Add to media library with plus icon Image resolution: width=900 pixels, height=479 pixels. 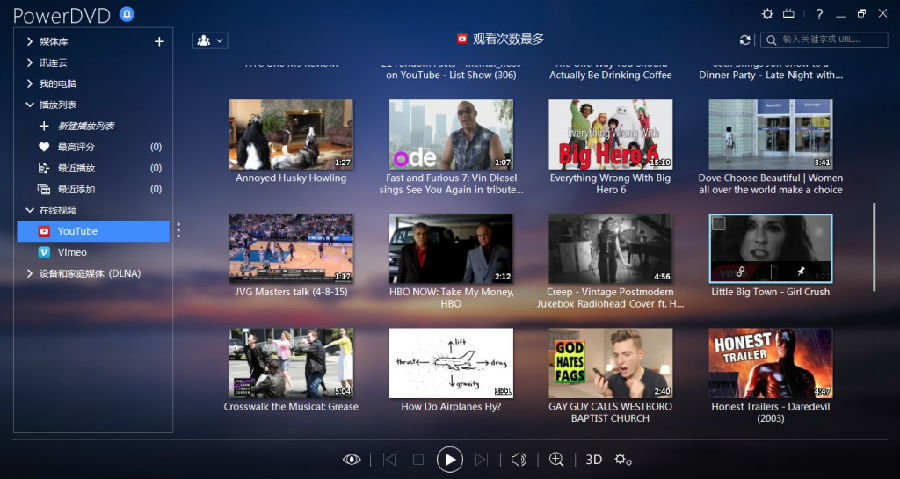(159, 41)
